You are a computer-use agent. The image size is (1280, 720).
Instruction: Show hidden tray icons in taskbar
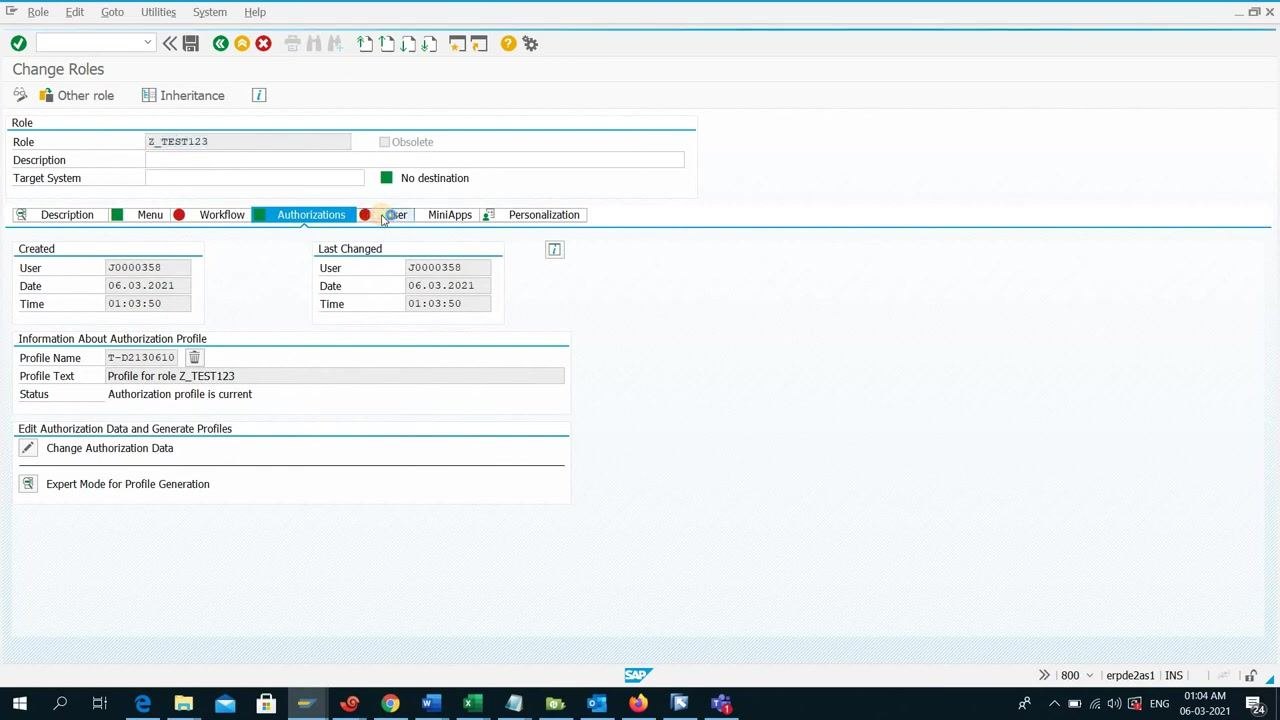1054,703
